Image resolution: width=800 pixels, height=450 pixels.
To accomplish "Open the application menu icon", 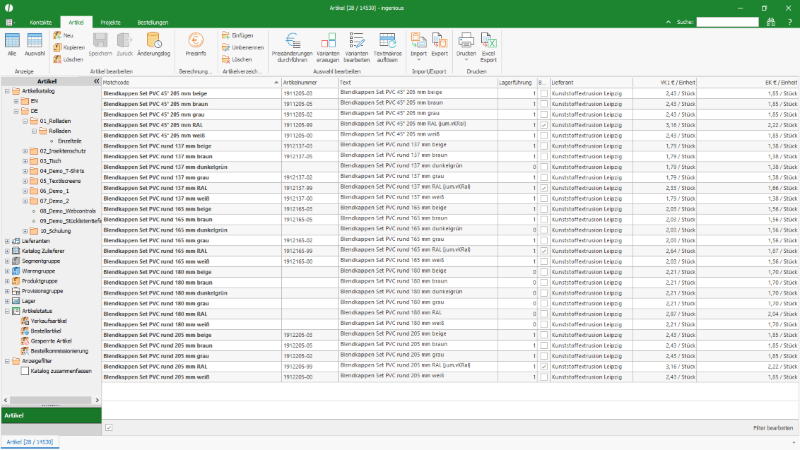I will point(10,22).
